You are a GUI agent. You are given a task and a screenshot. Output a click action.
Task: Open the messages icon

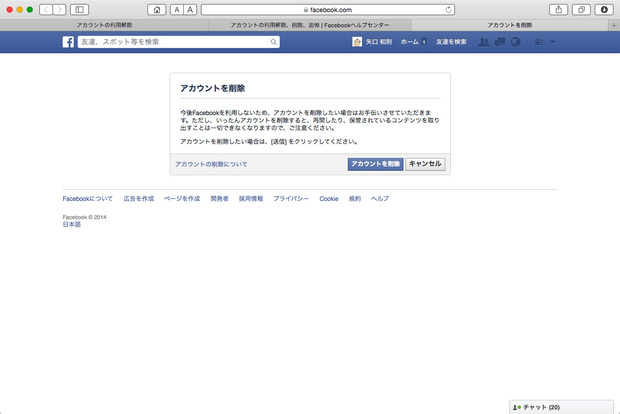click(500, 43)
